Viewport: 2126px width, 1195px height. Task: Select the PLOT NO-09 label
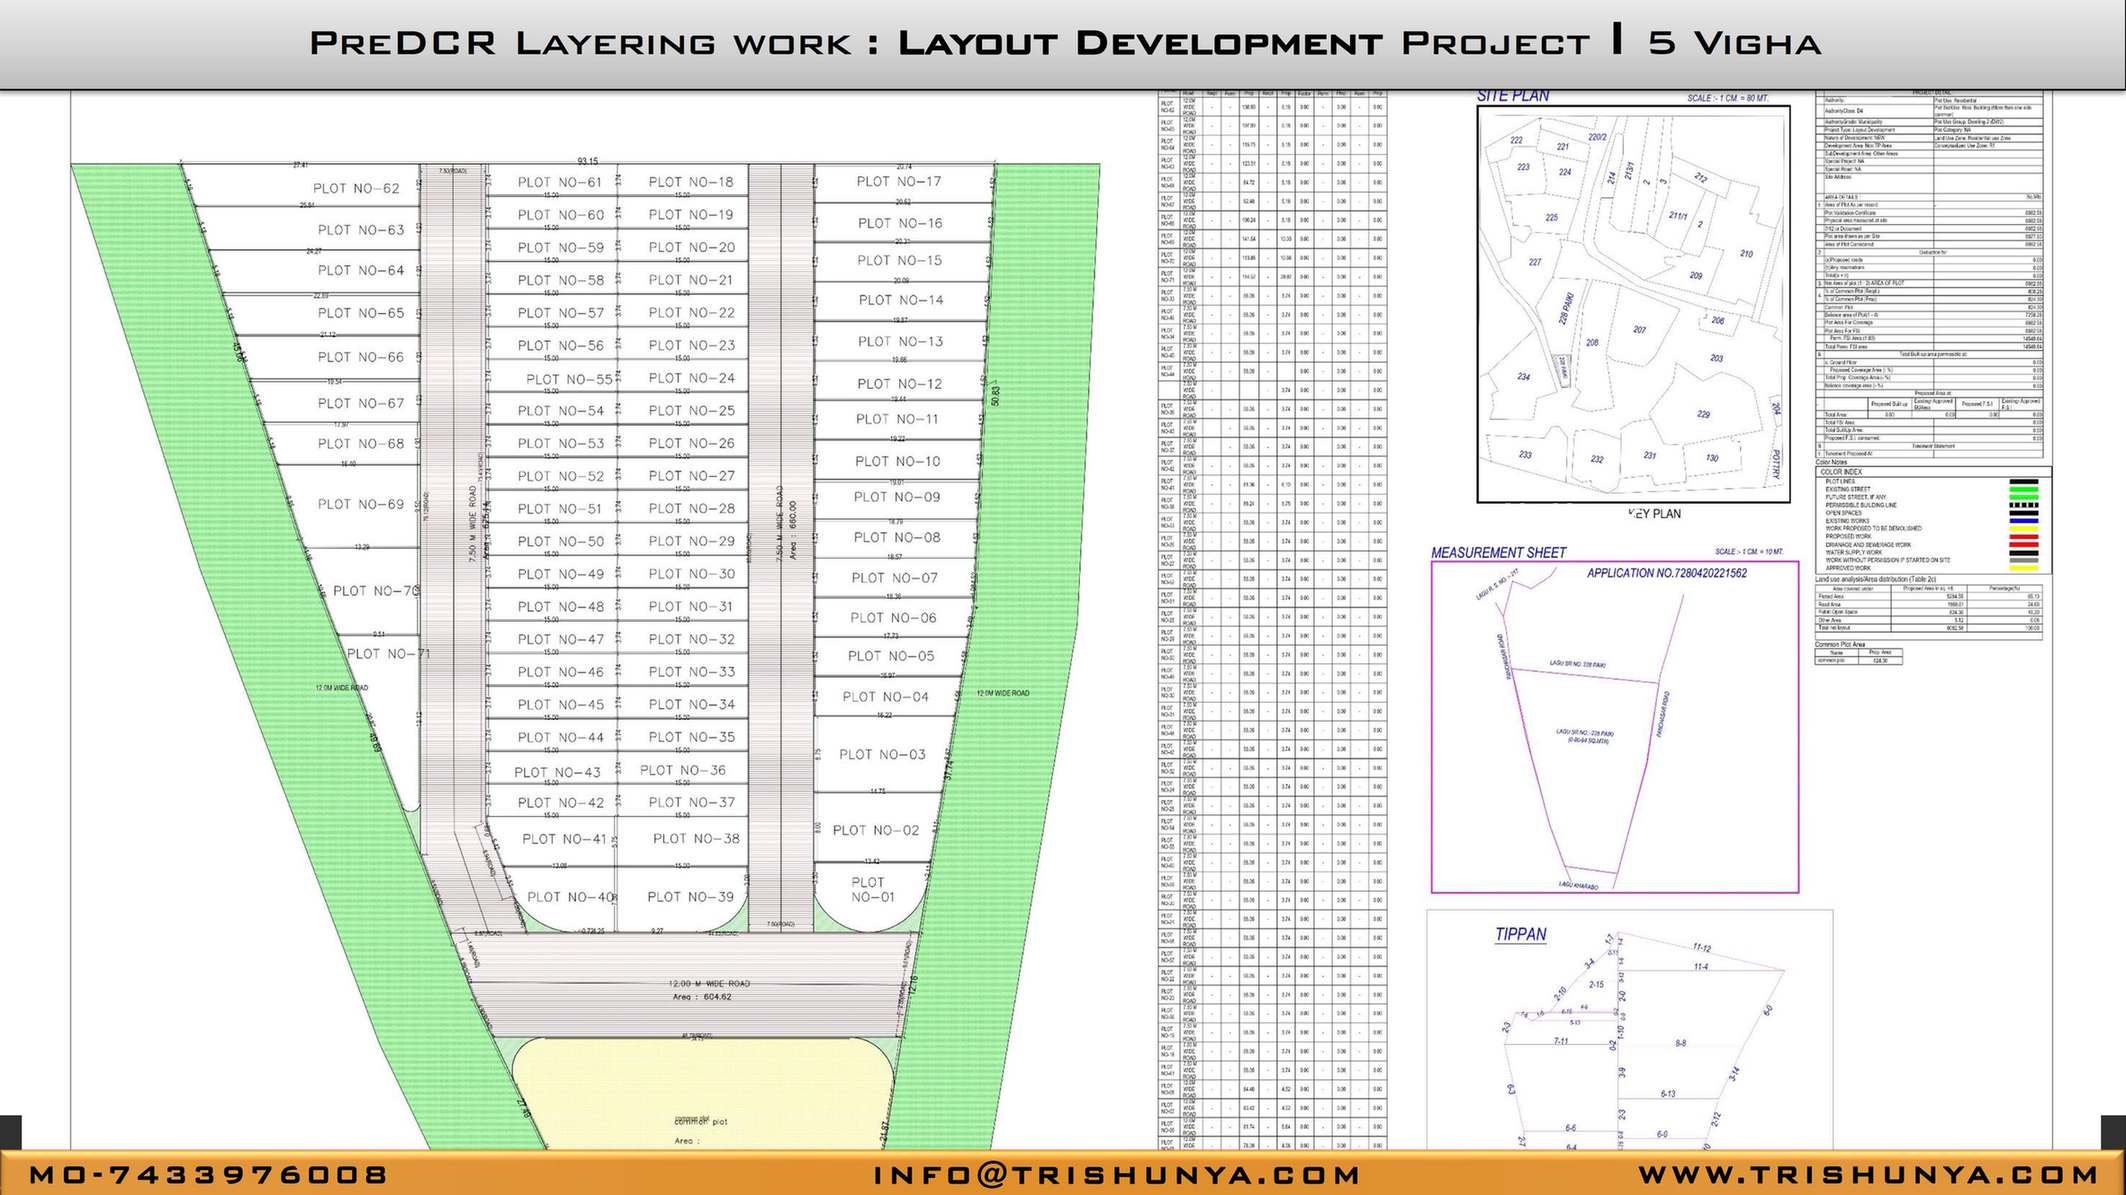coord(897,497)
